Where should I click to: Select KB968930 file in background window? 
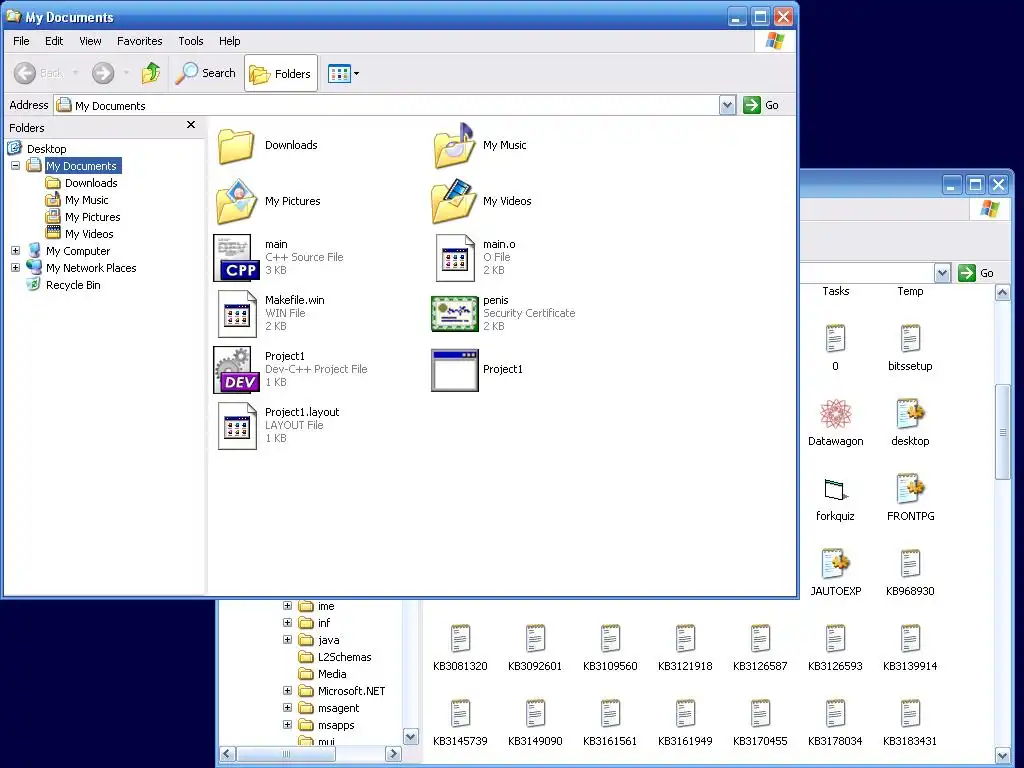click(x=910, y=564)
